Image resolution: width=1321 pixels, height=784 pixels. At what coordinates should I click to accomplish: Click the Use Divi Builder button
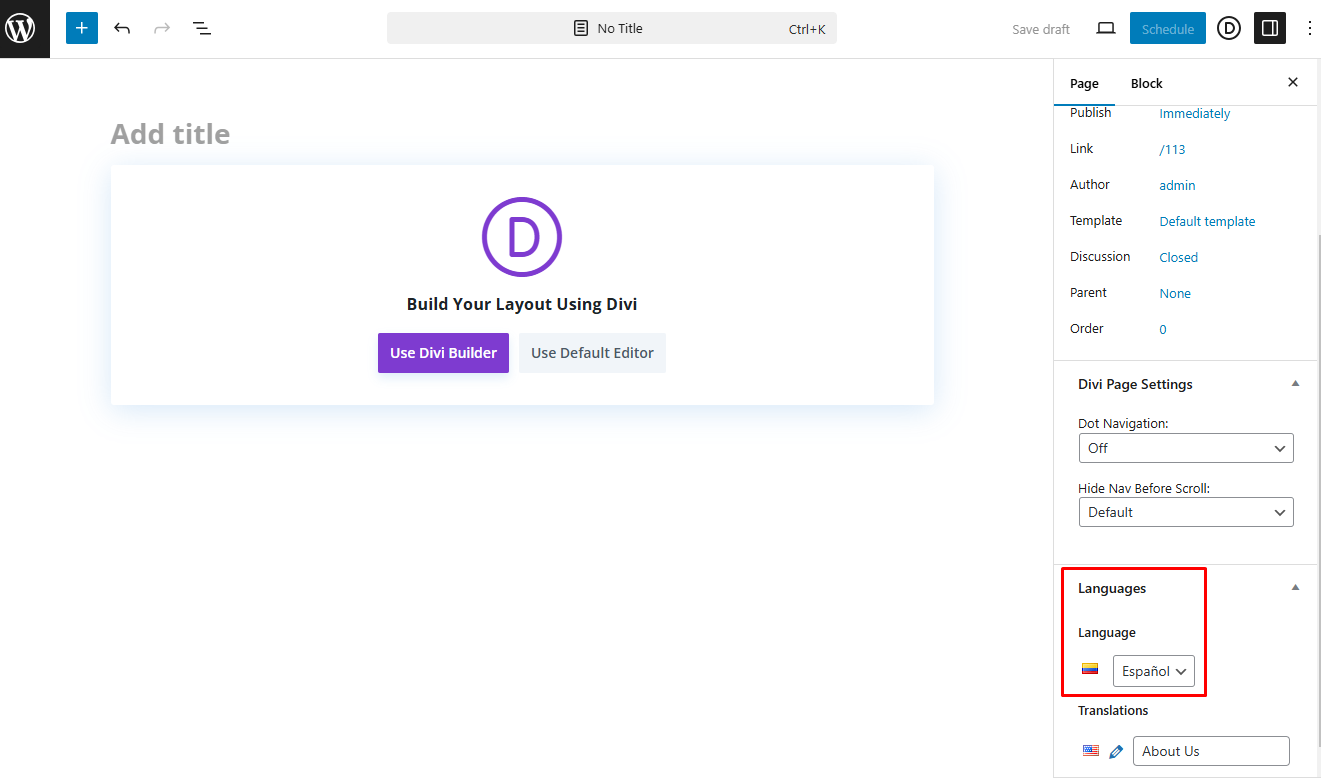(x=443, y=353)
